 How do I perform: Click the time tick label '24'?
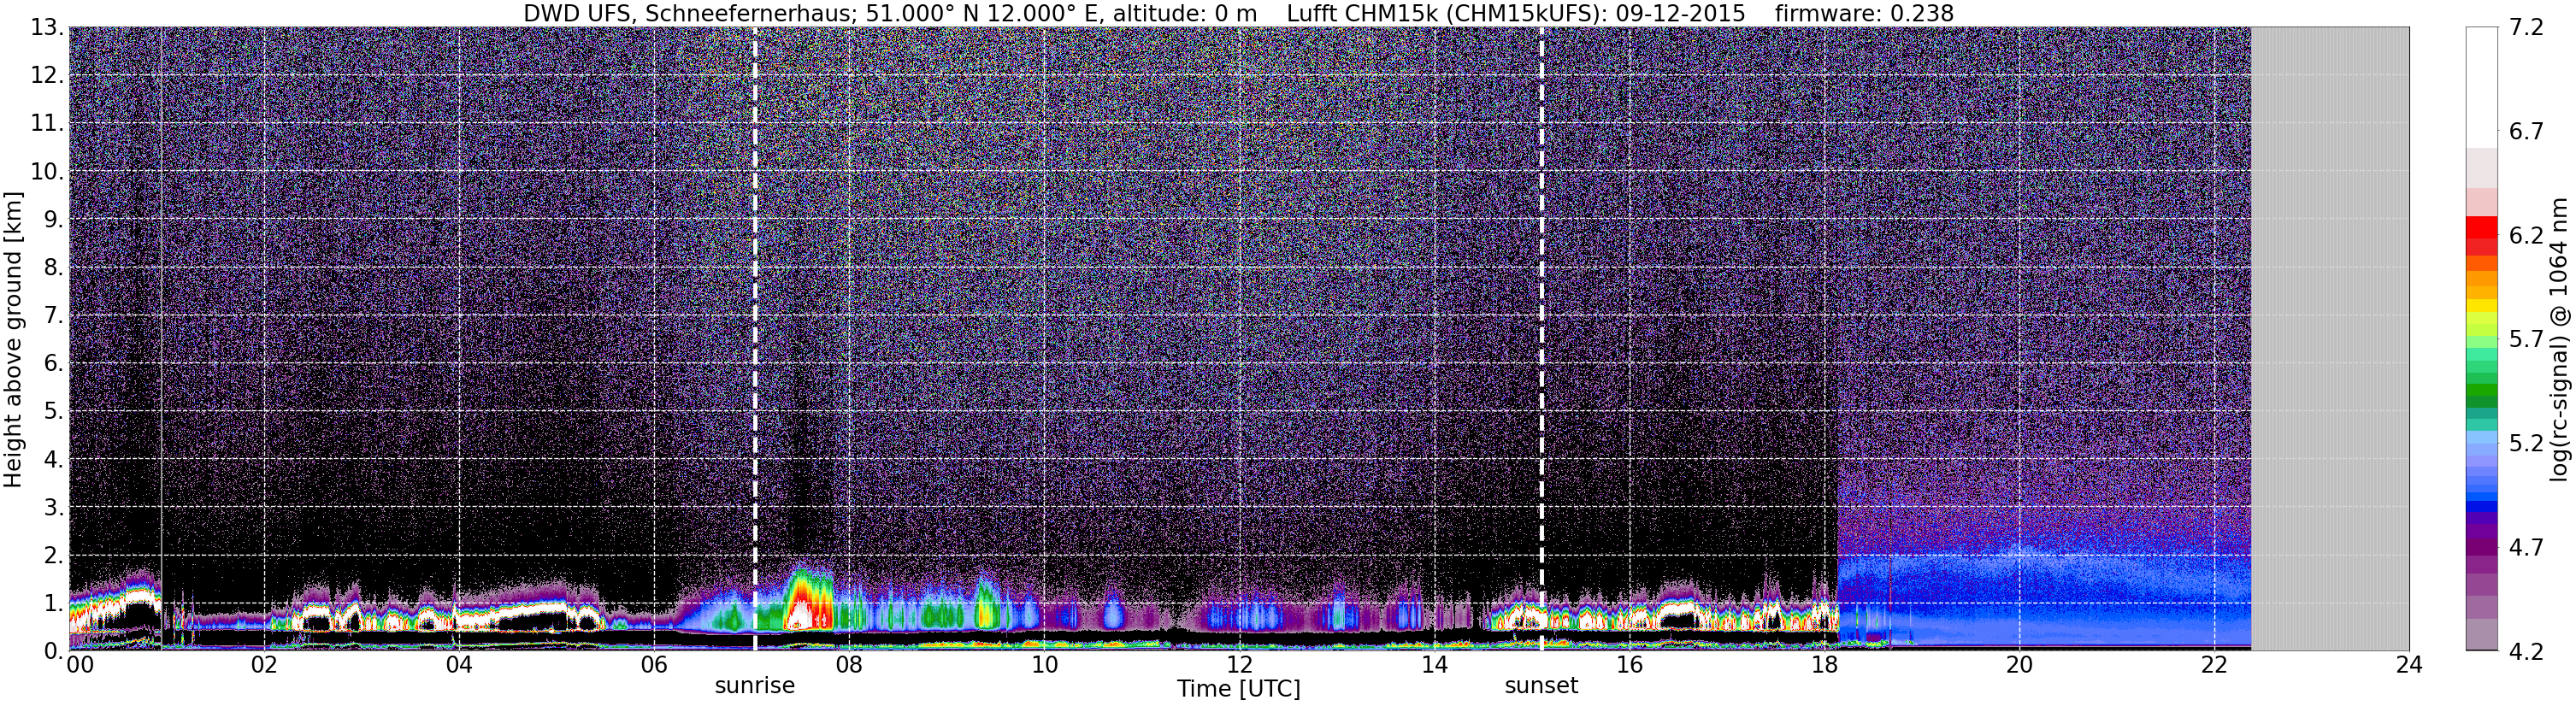click(2408, 665)
